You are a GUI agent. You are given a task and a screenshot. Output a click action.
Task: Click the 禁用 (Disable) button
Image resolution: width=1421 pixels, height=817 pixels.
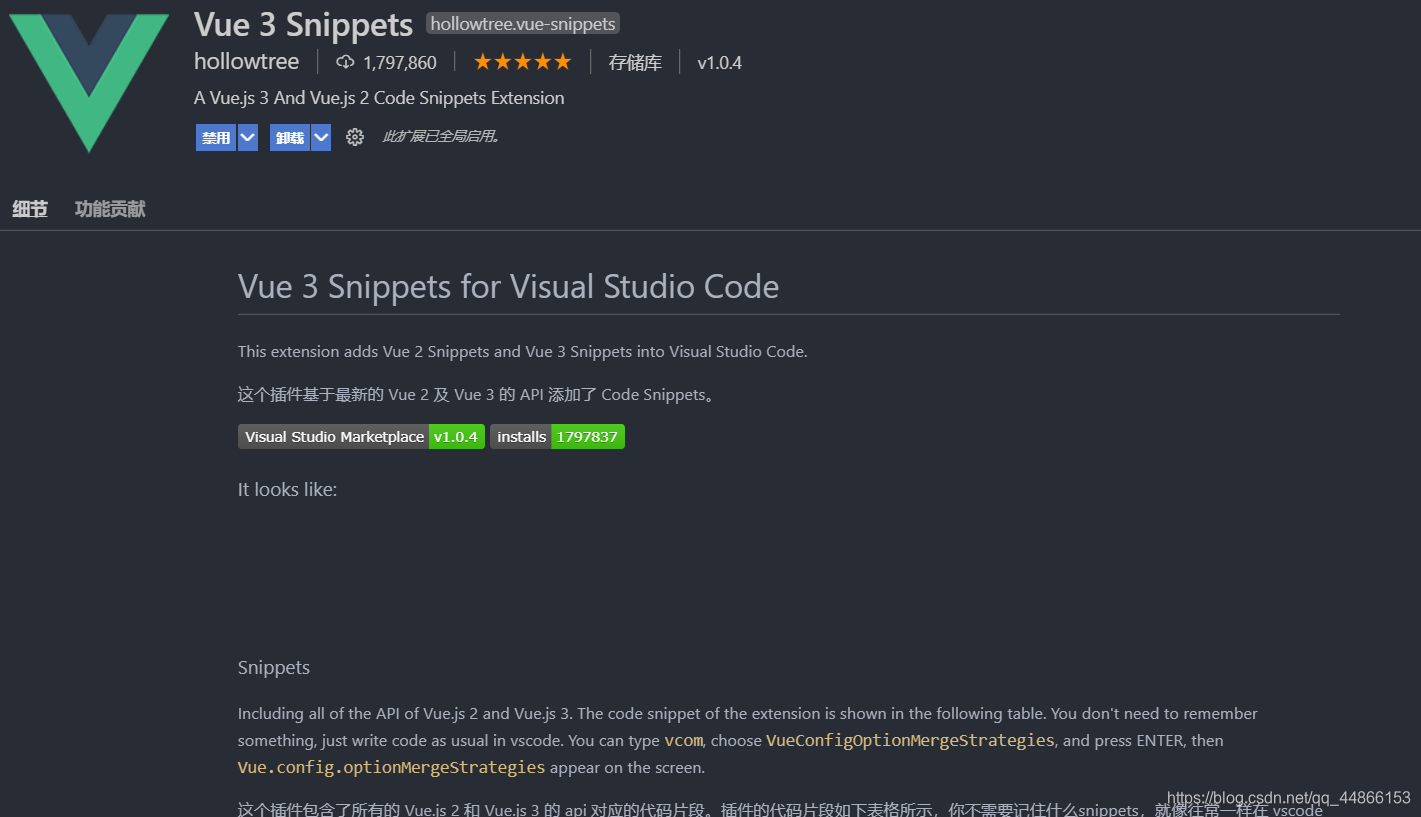(x=216, y=138)
